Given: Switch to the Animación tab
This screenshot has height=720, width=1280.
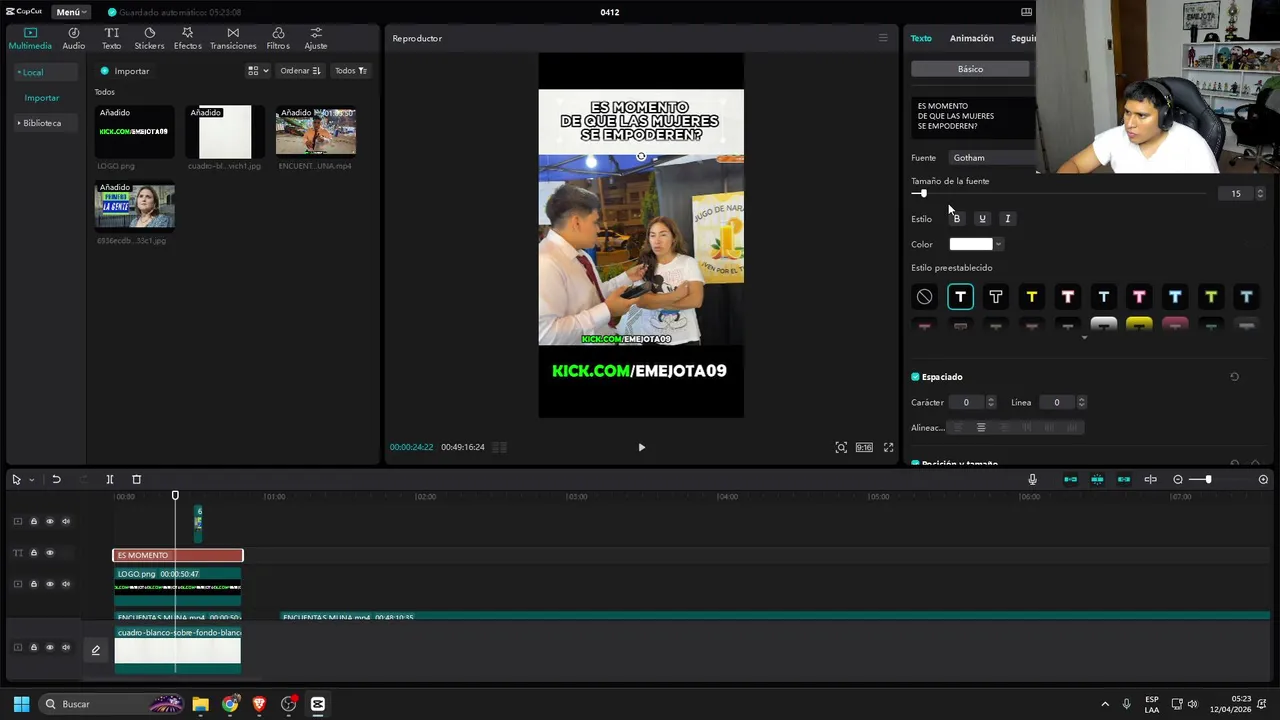Looking at the screenshot, I should coord(971,38).
